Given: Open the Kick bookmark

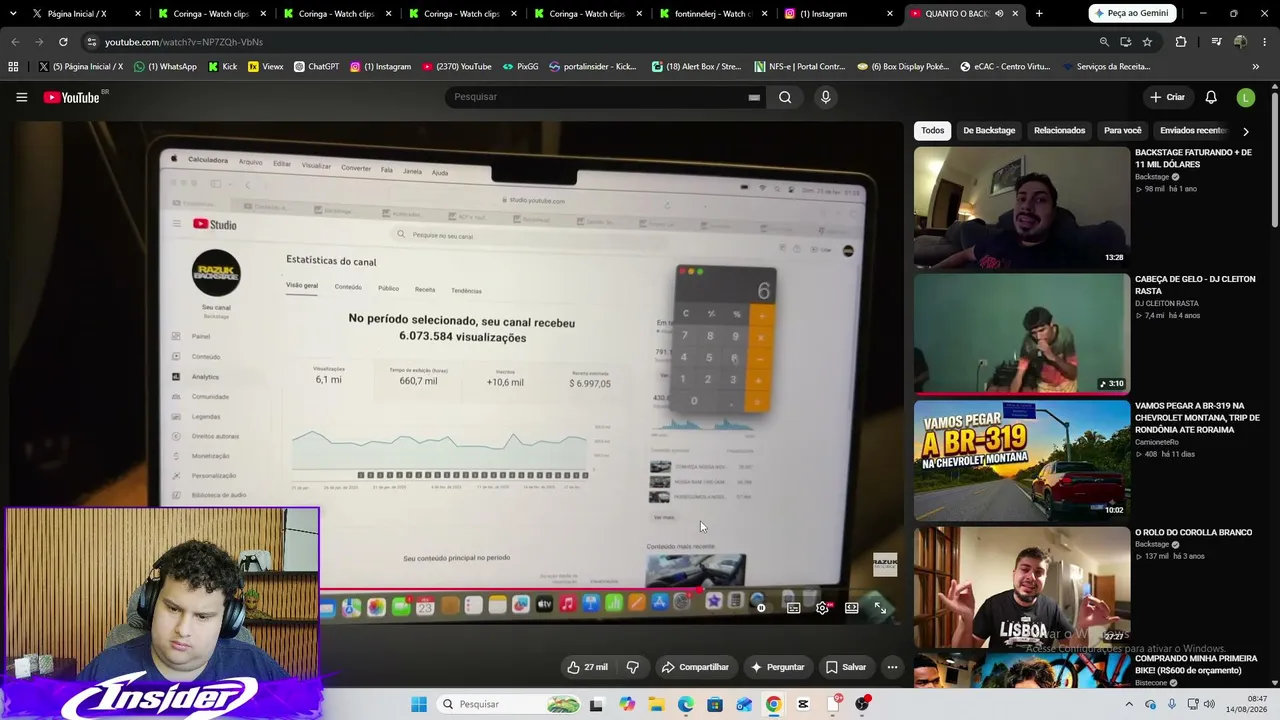Looking at the screenshot, I should coord(223,67).
